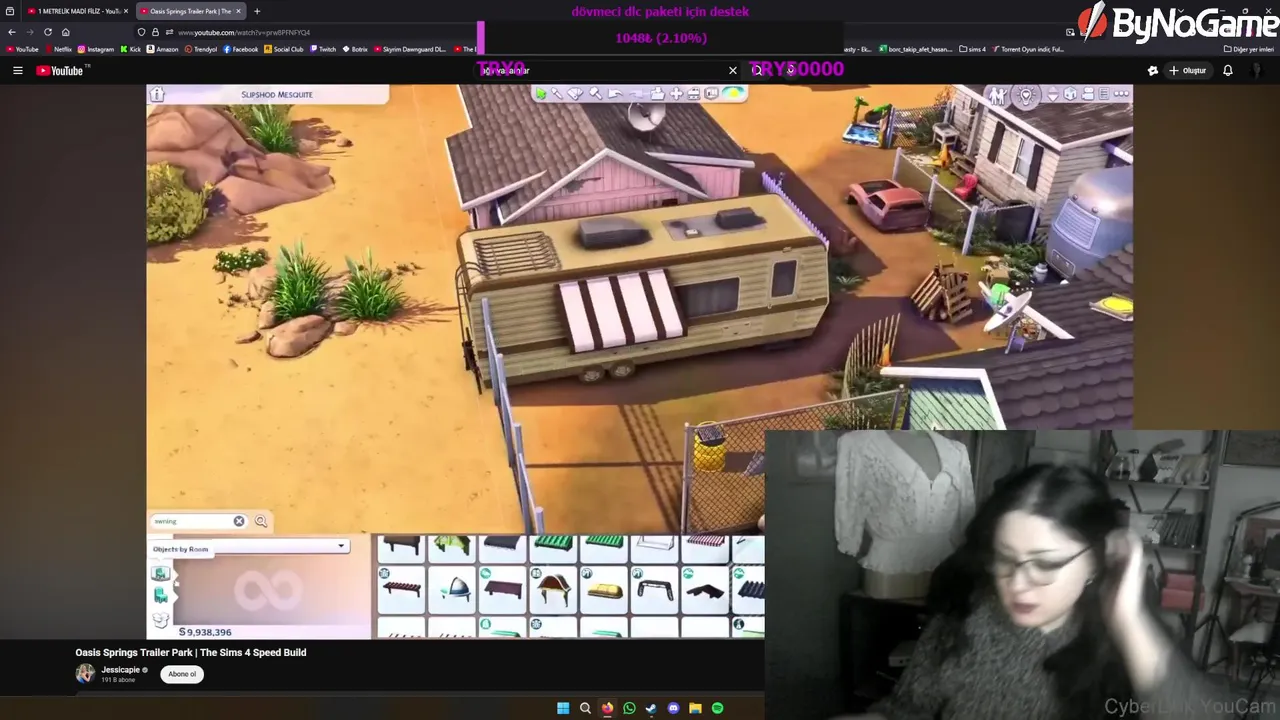
Task: Open the Social Club bookmark
Action: click(x=284, y=49)
